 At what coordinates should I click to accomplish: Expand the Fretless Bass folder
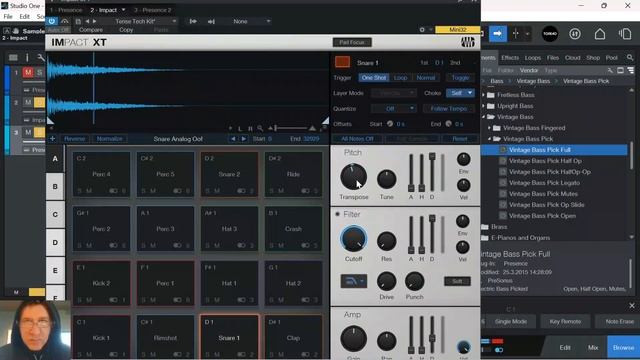pos(484,95)
